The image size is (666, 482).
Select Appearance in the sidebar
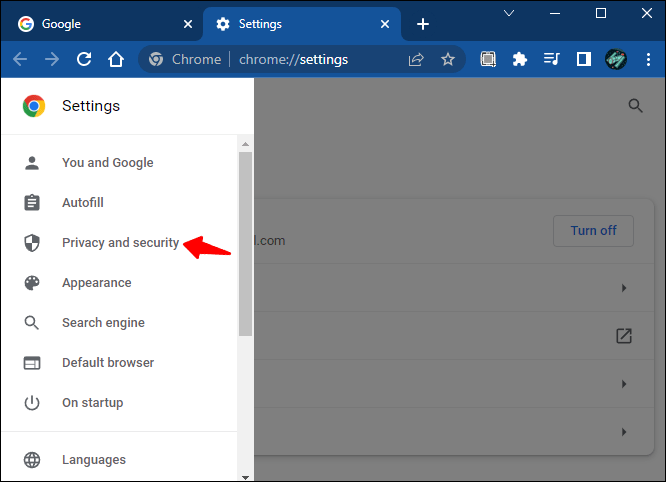pos(96,282)
